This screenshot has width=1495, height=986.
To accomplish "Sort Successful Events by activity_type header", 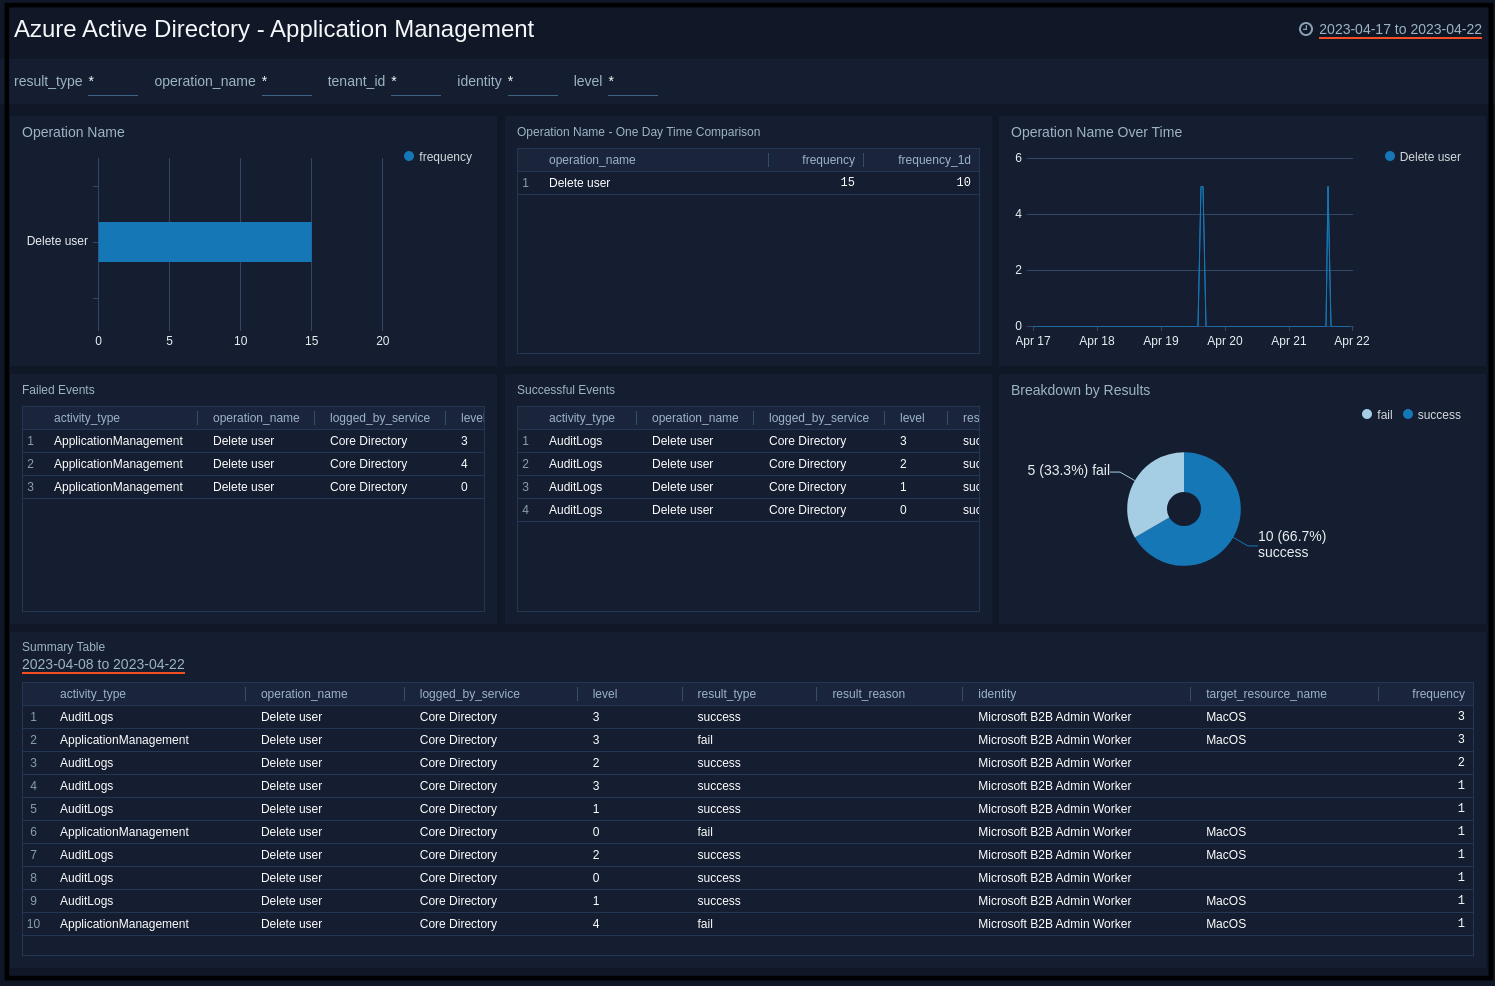I will pyautogui.click(x=582, y=418).
